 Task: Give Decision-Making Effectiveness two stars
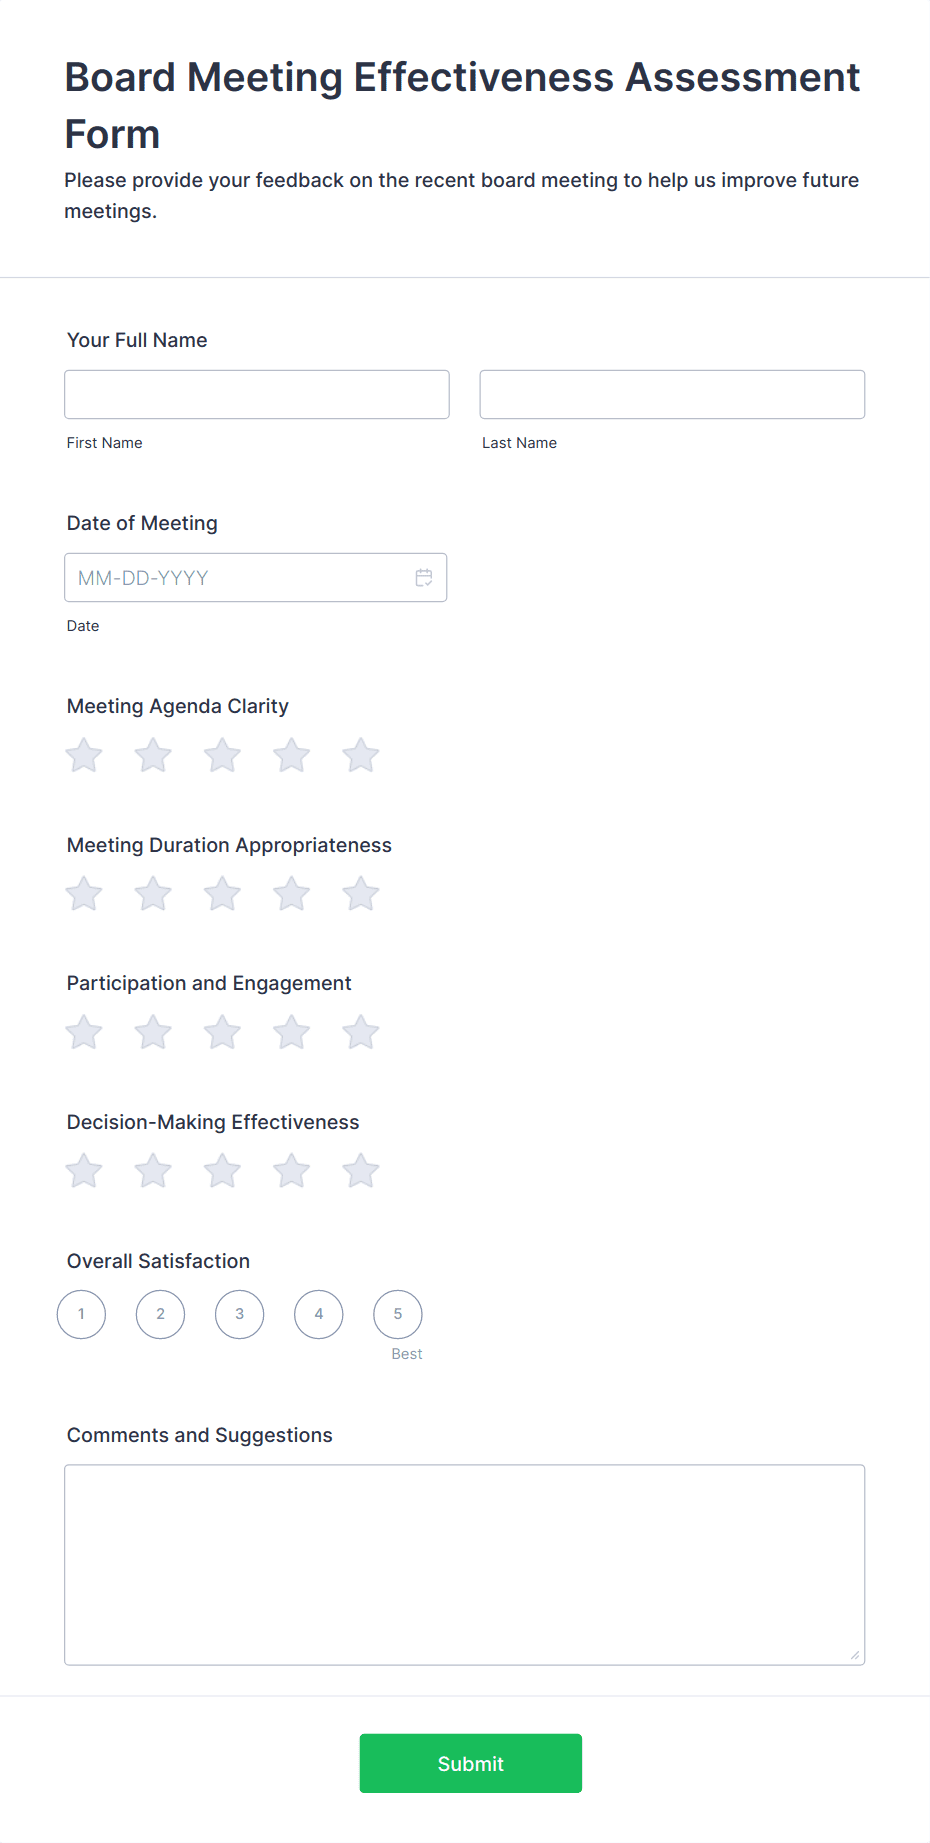(x=152, y=1170)
